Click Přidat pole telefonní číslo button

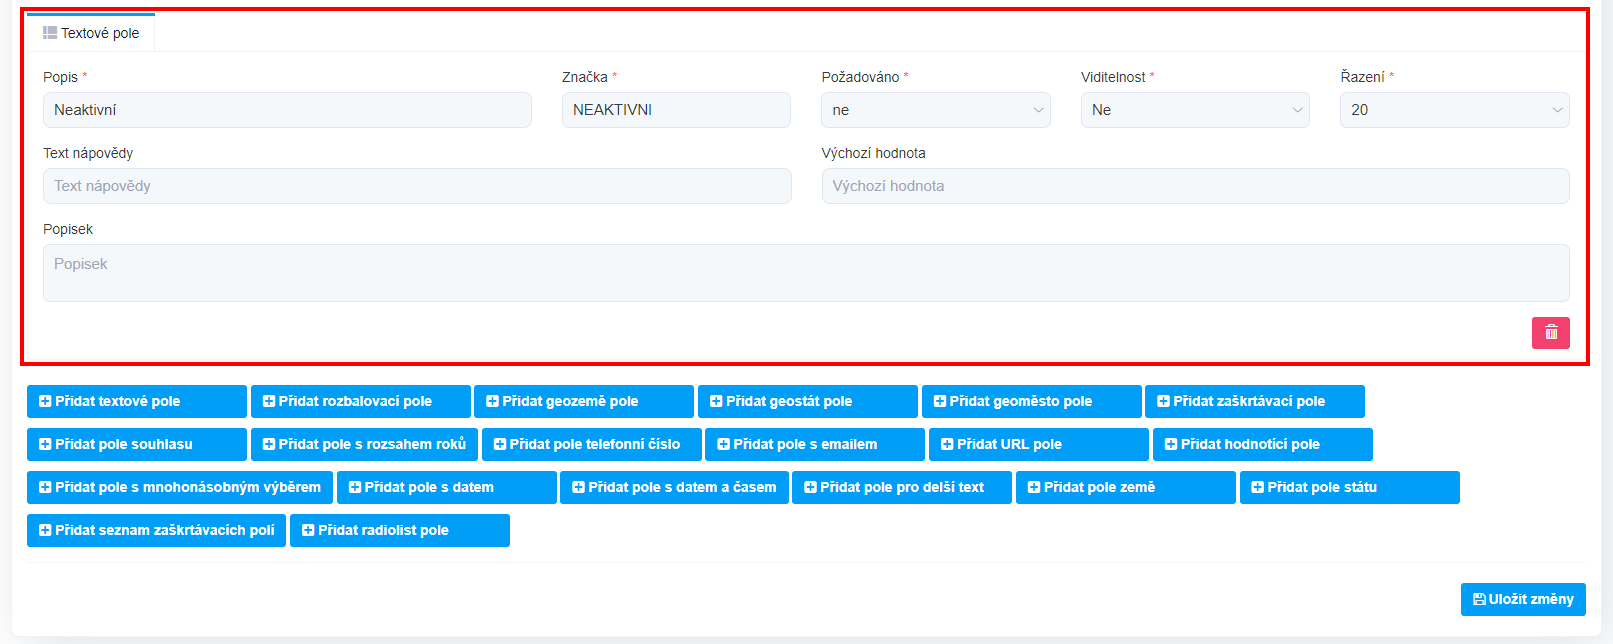(592, 444)
